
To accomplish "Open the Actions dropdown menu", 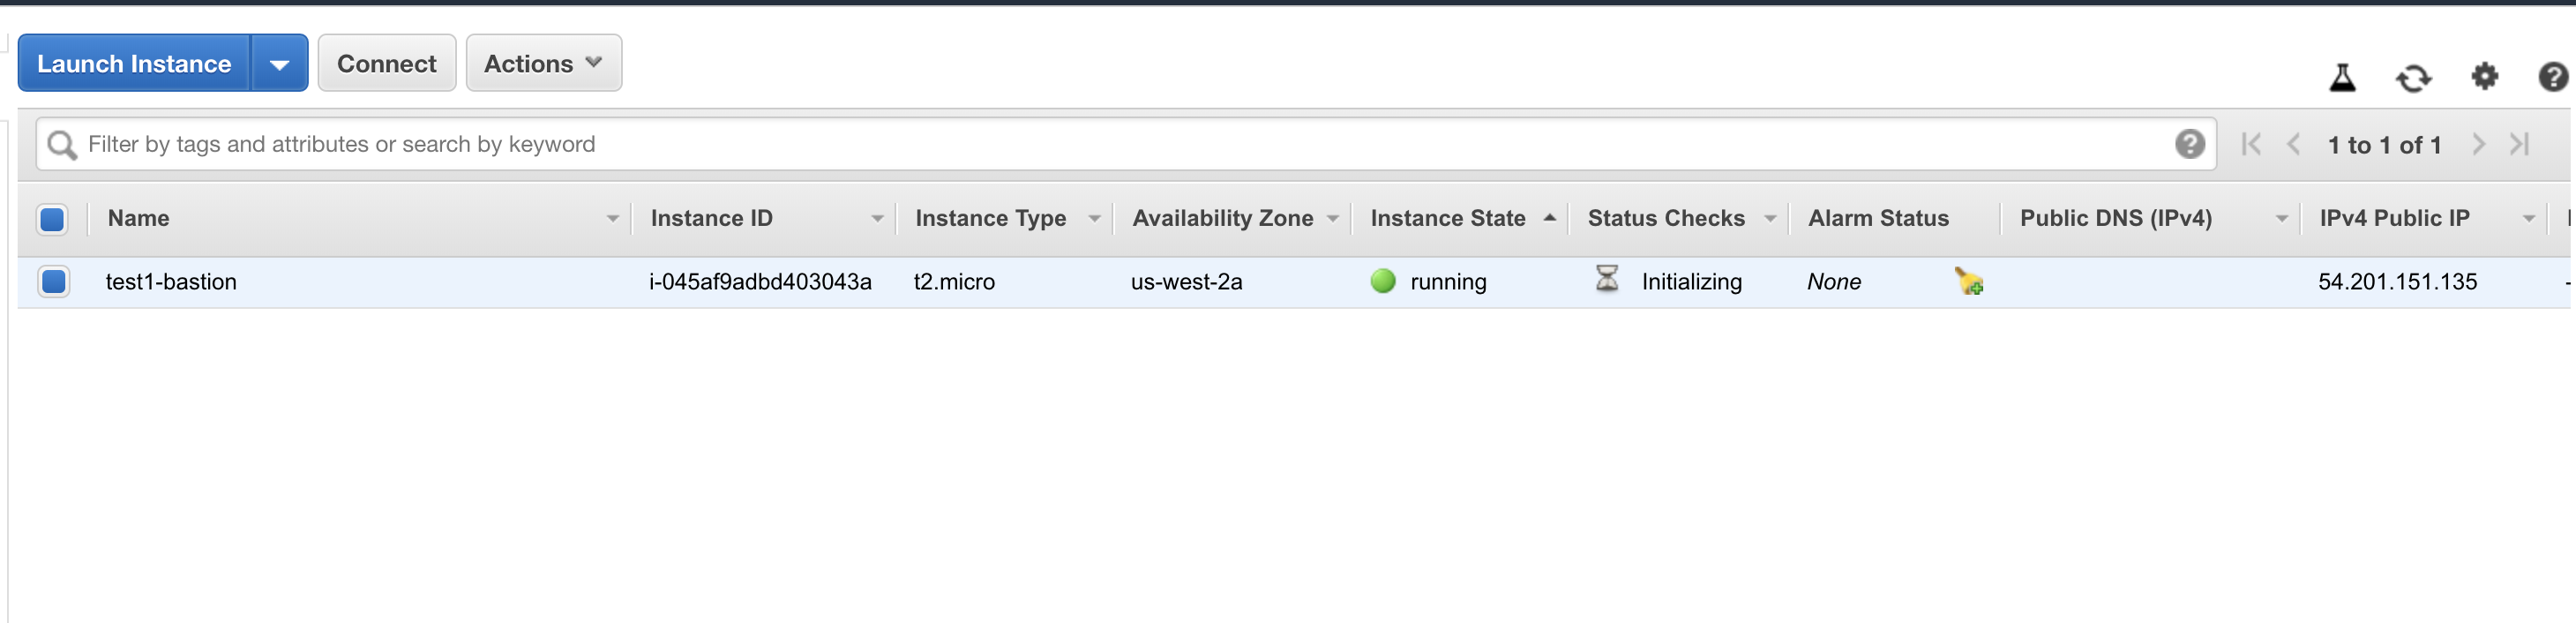I will [x=543, y=64].
